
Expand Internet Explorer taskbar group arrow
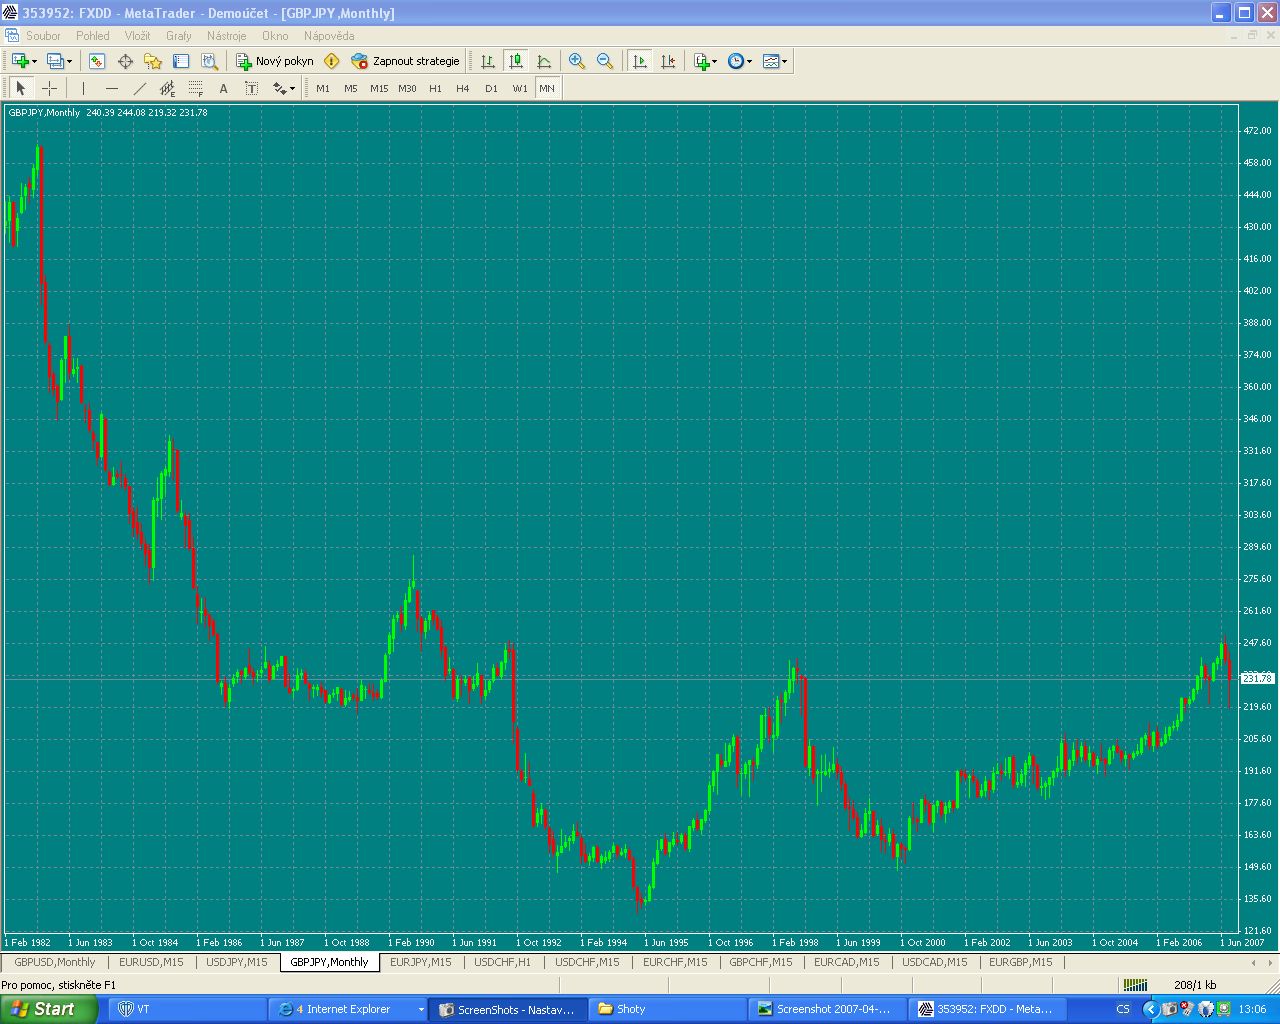[421, 1009]
